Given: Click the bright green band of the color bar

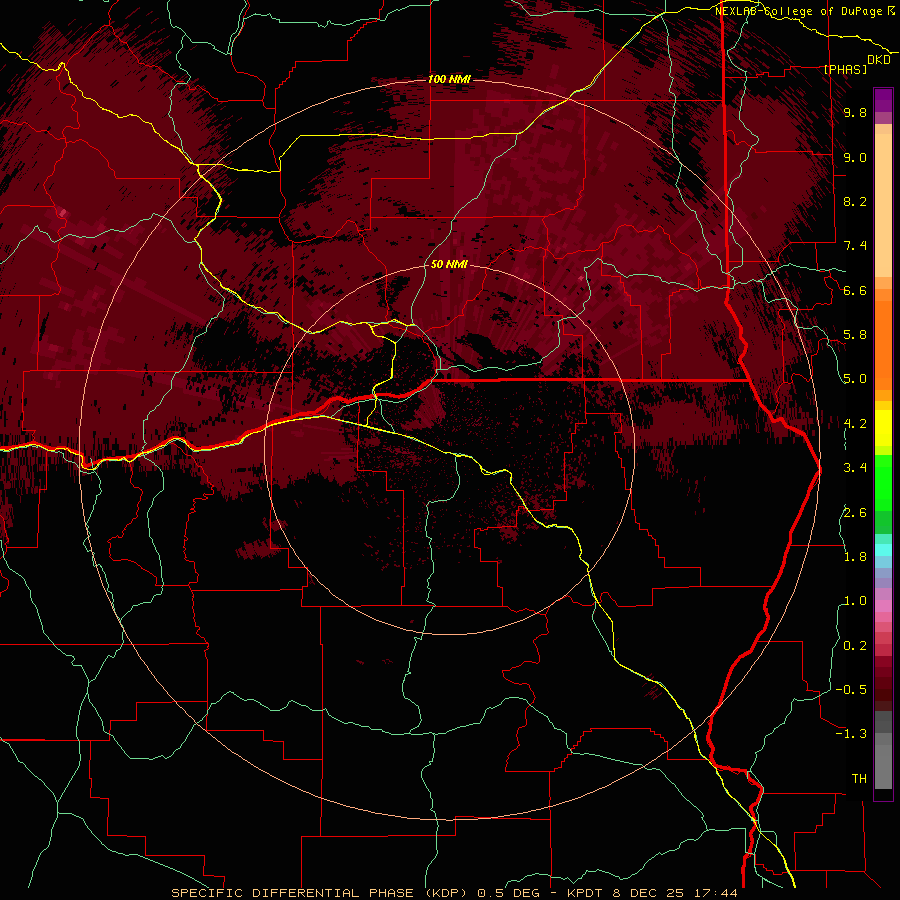Looking at the screenshot, I should click(x=883, y=483).
